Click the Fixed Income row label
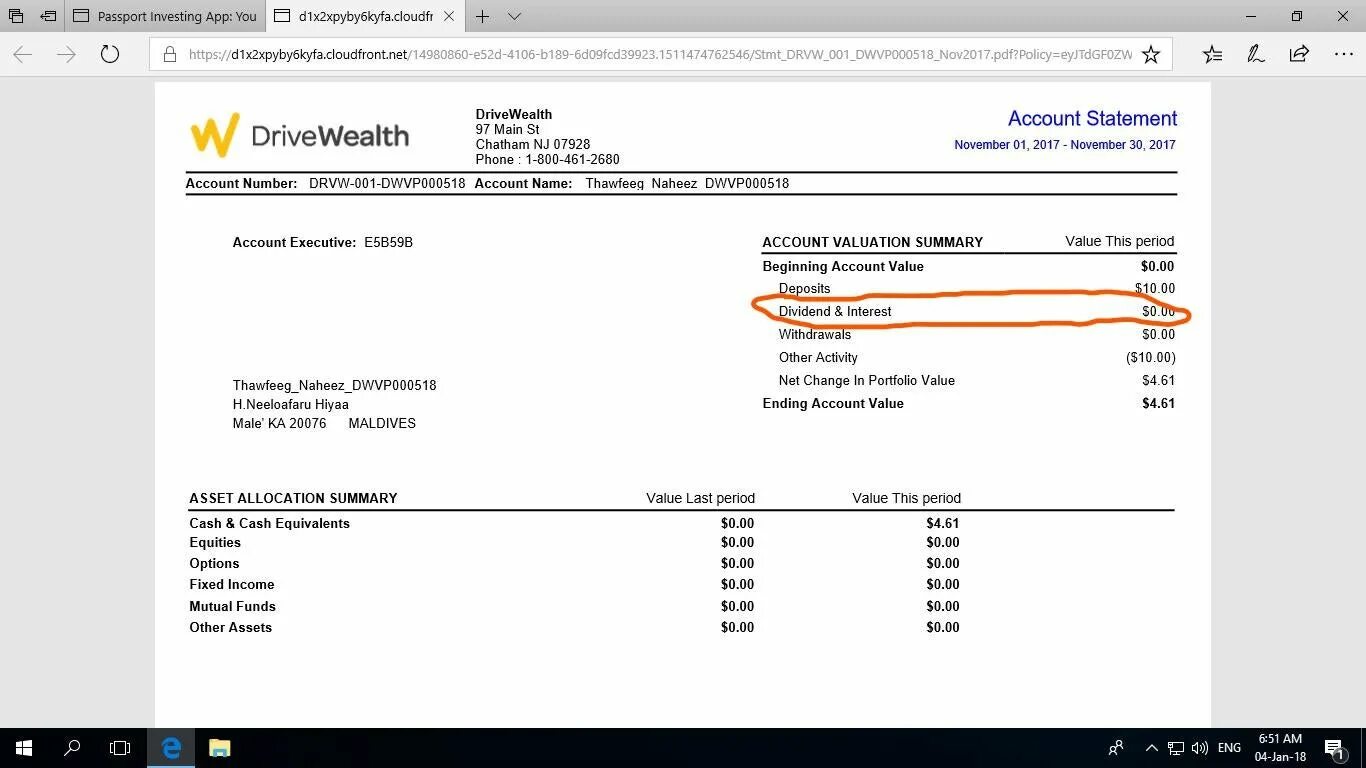This screenshot has width=1366, height=768. (x=231, y=584)
